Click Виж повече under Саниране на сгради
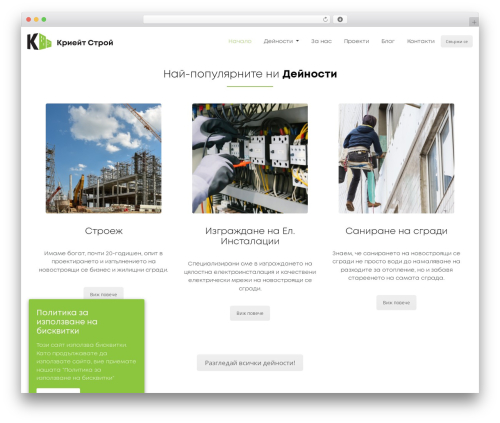This screenshot has width=500, height=423. (x=396, y=303)
